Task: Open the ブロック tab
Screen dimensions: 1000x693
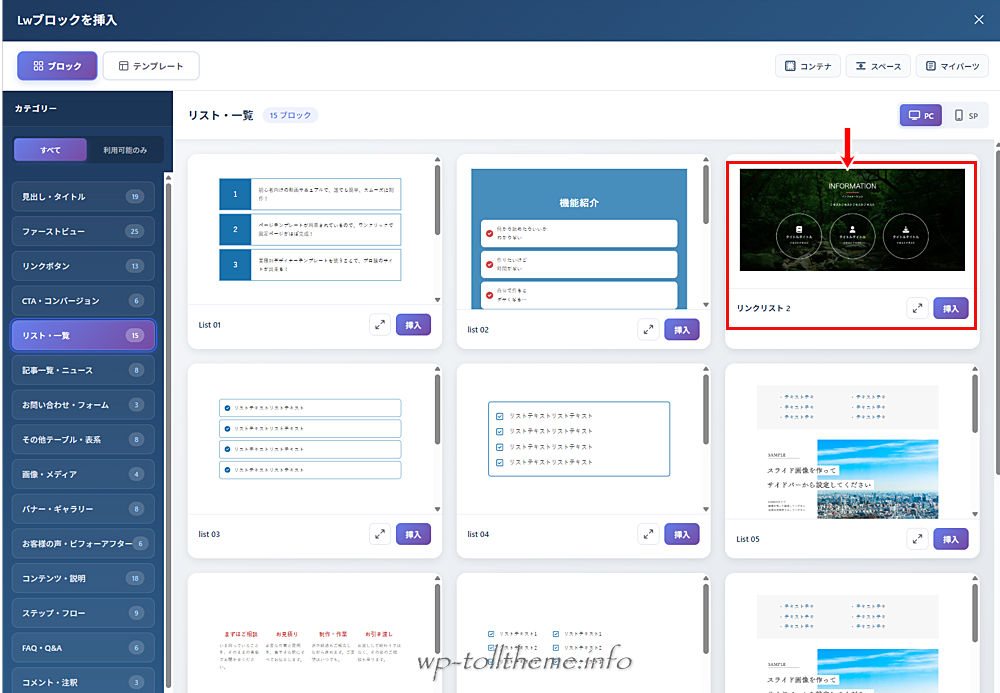Action: coord(57,66)
